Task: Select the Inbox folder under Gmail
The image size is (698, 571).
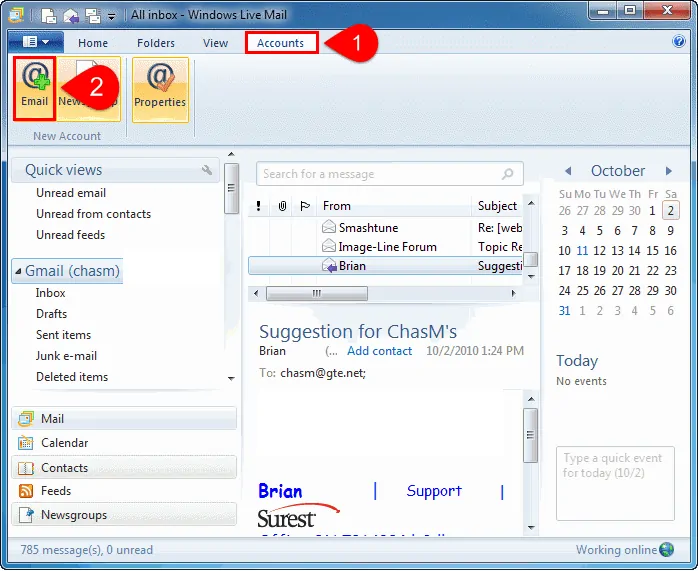Action: (51, 293)
